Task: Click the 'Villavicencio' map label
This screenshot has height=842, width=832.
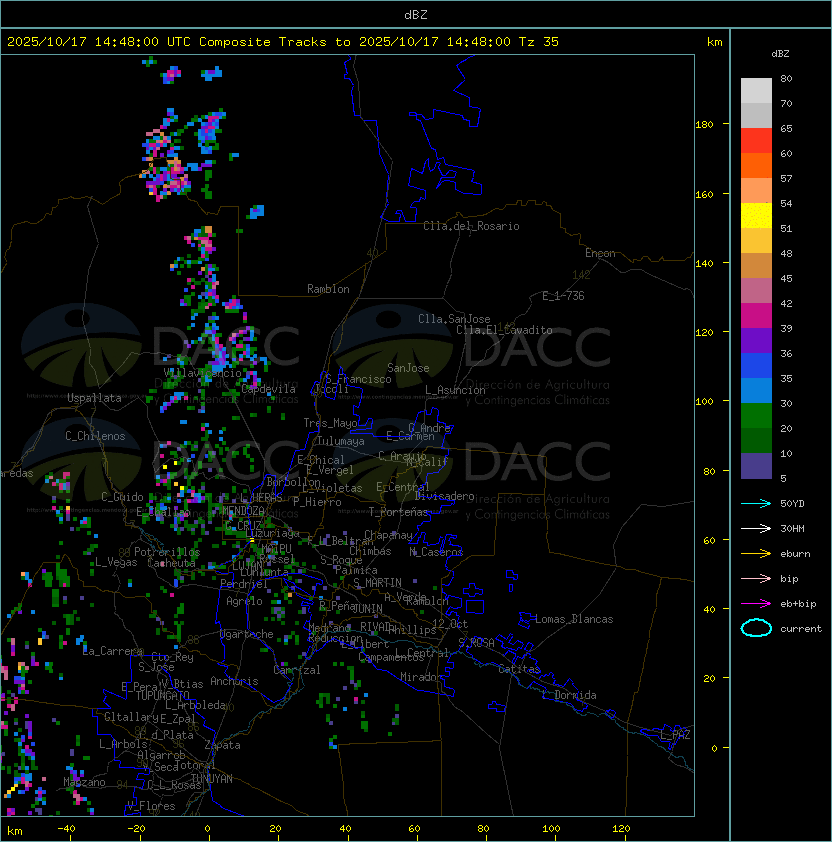Action: 202,373
